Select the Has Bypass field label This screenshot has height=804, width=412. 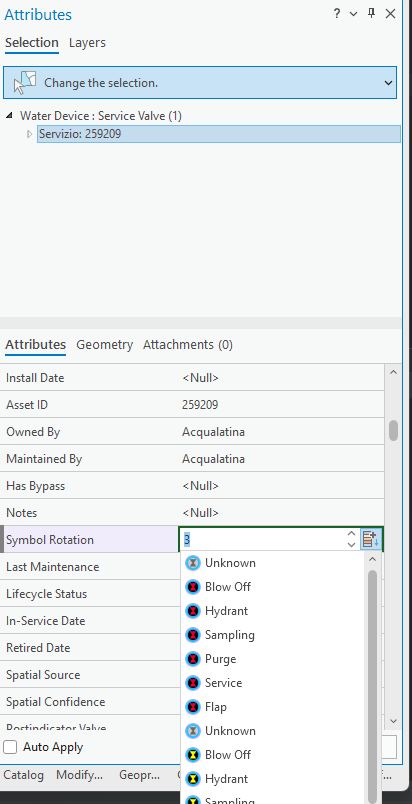pyautogui.click(x=35, y=486)
